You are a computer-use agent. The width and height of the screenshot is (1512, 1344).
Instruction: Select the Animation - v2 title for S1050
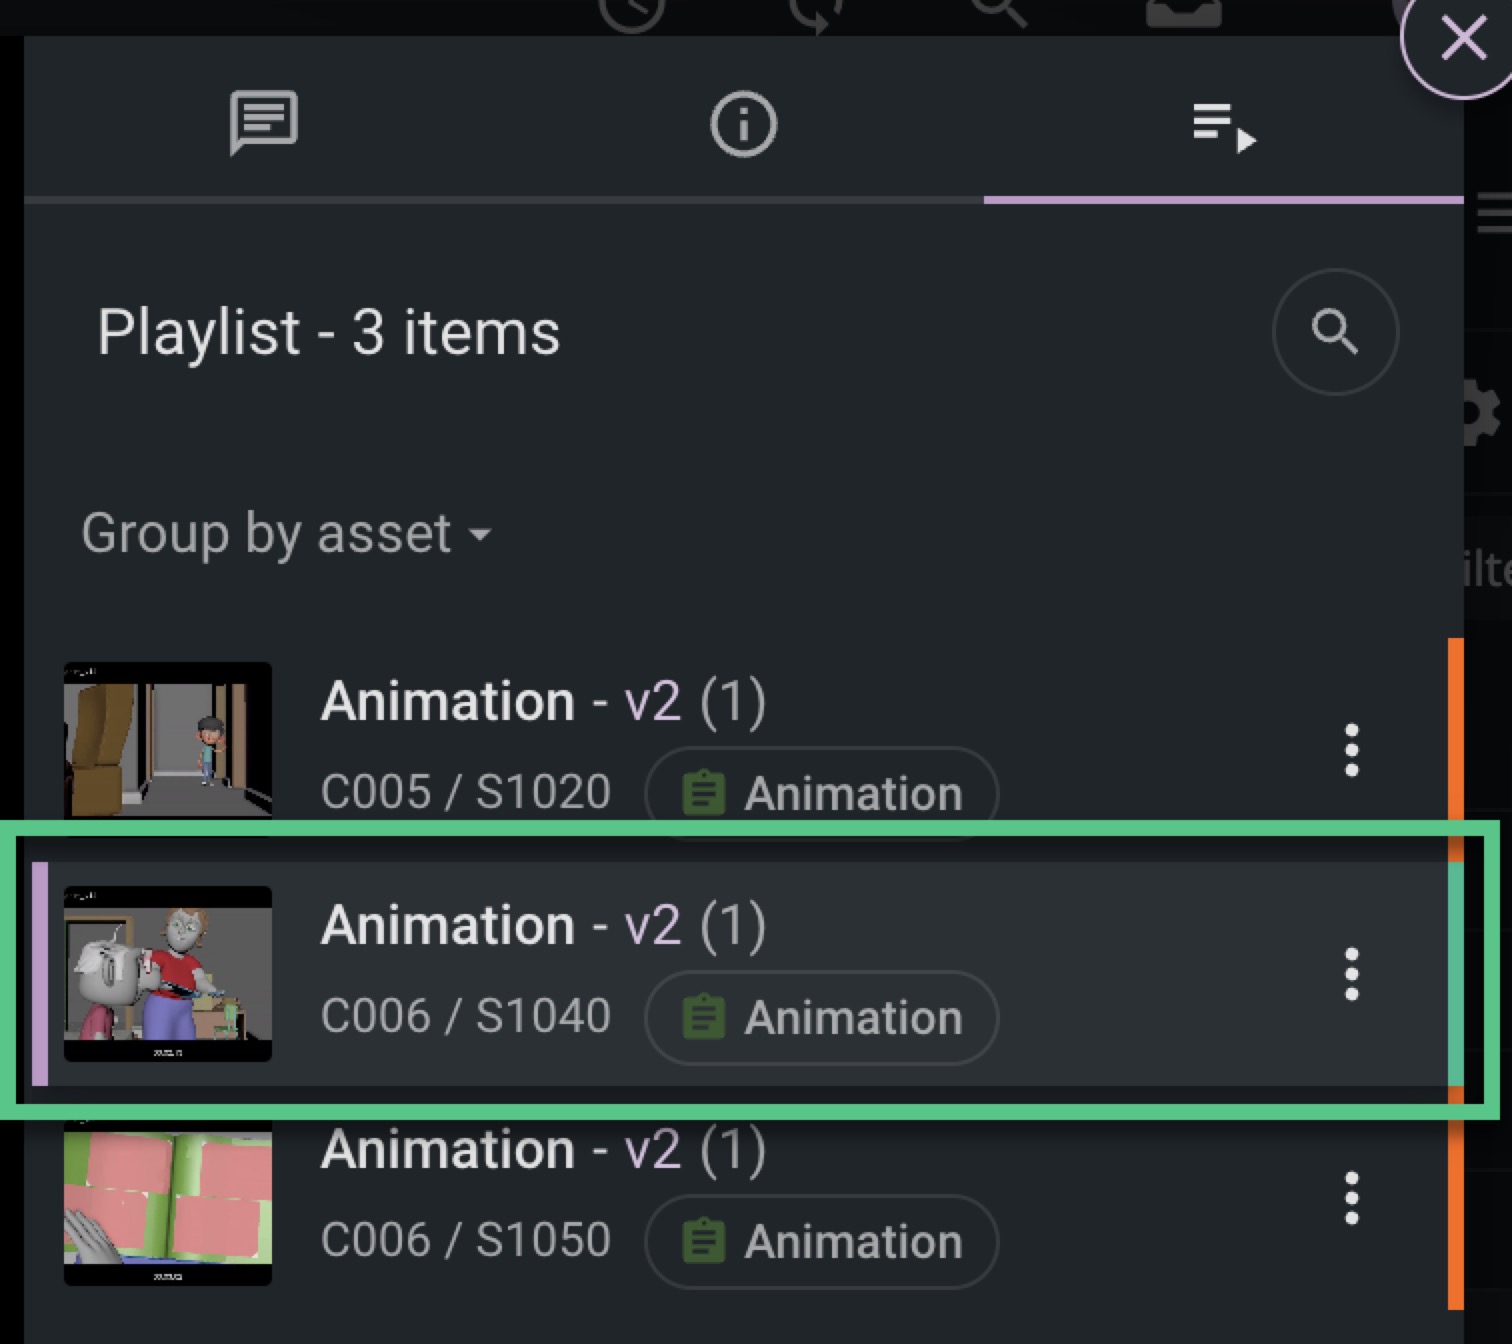[543, 1150]
